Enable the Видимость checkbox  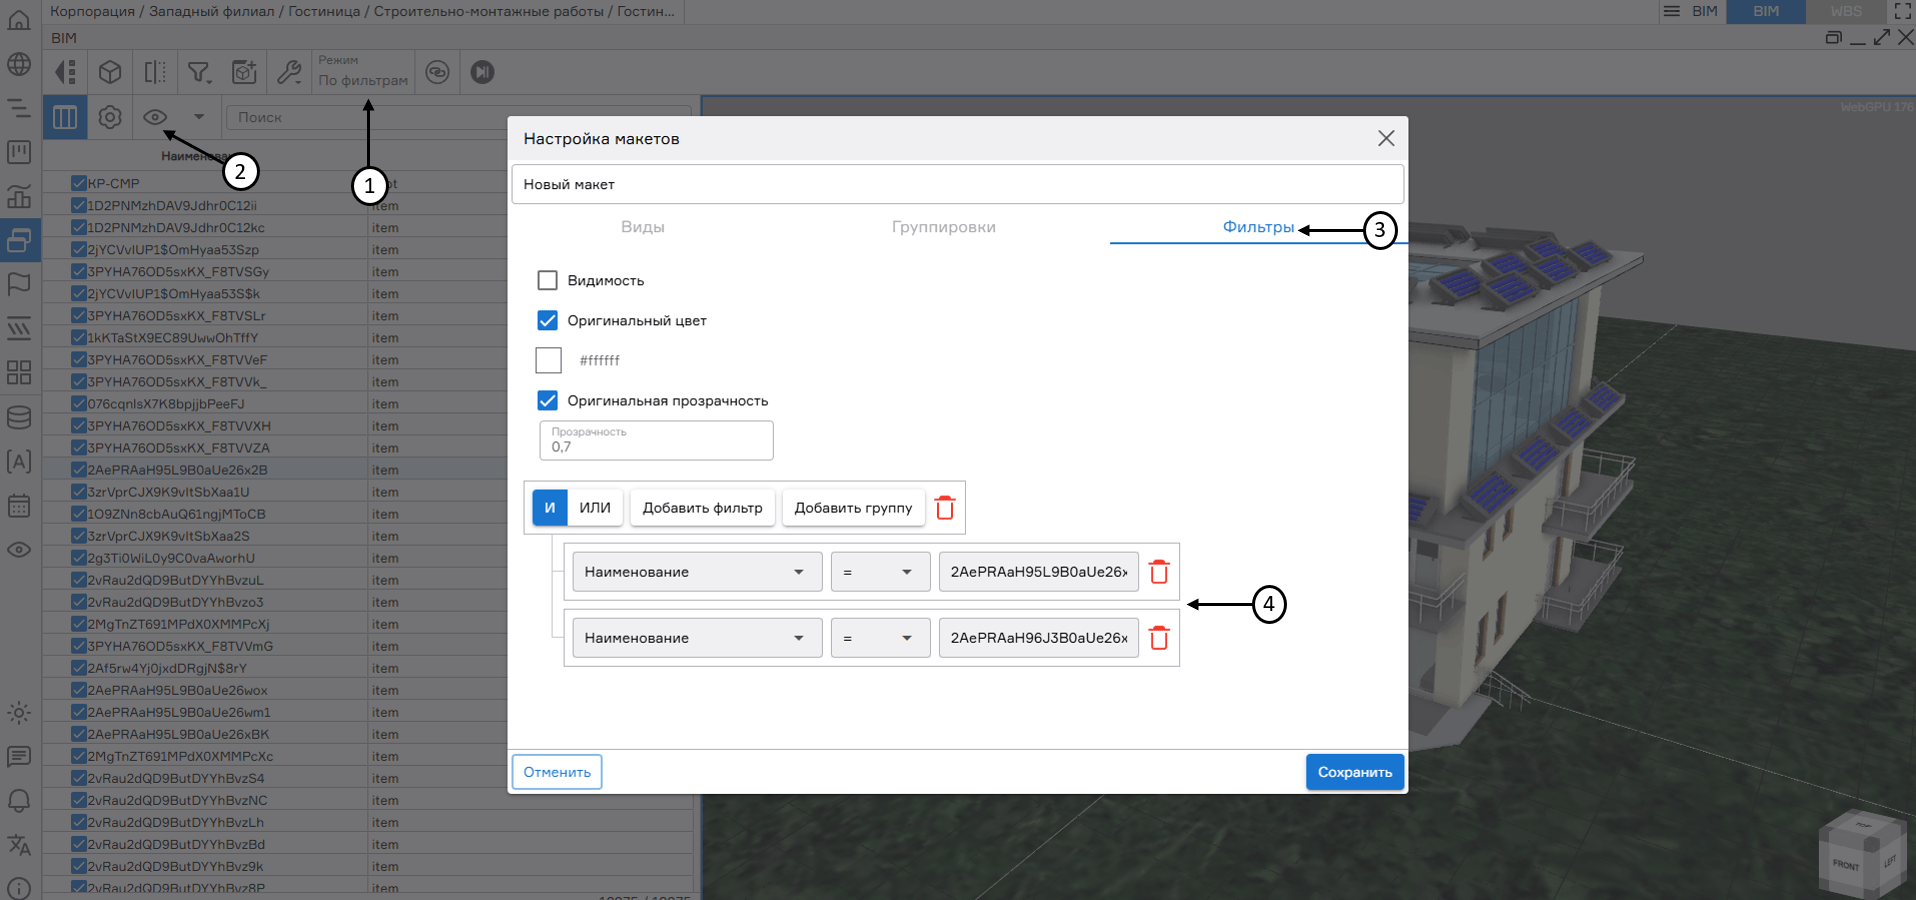[547, 280]
